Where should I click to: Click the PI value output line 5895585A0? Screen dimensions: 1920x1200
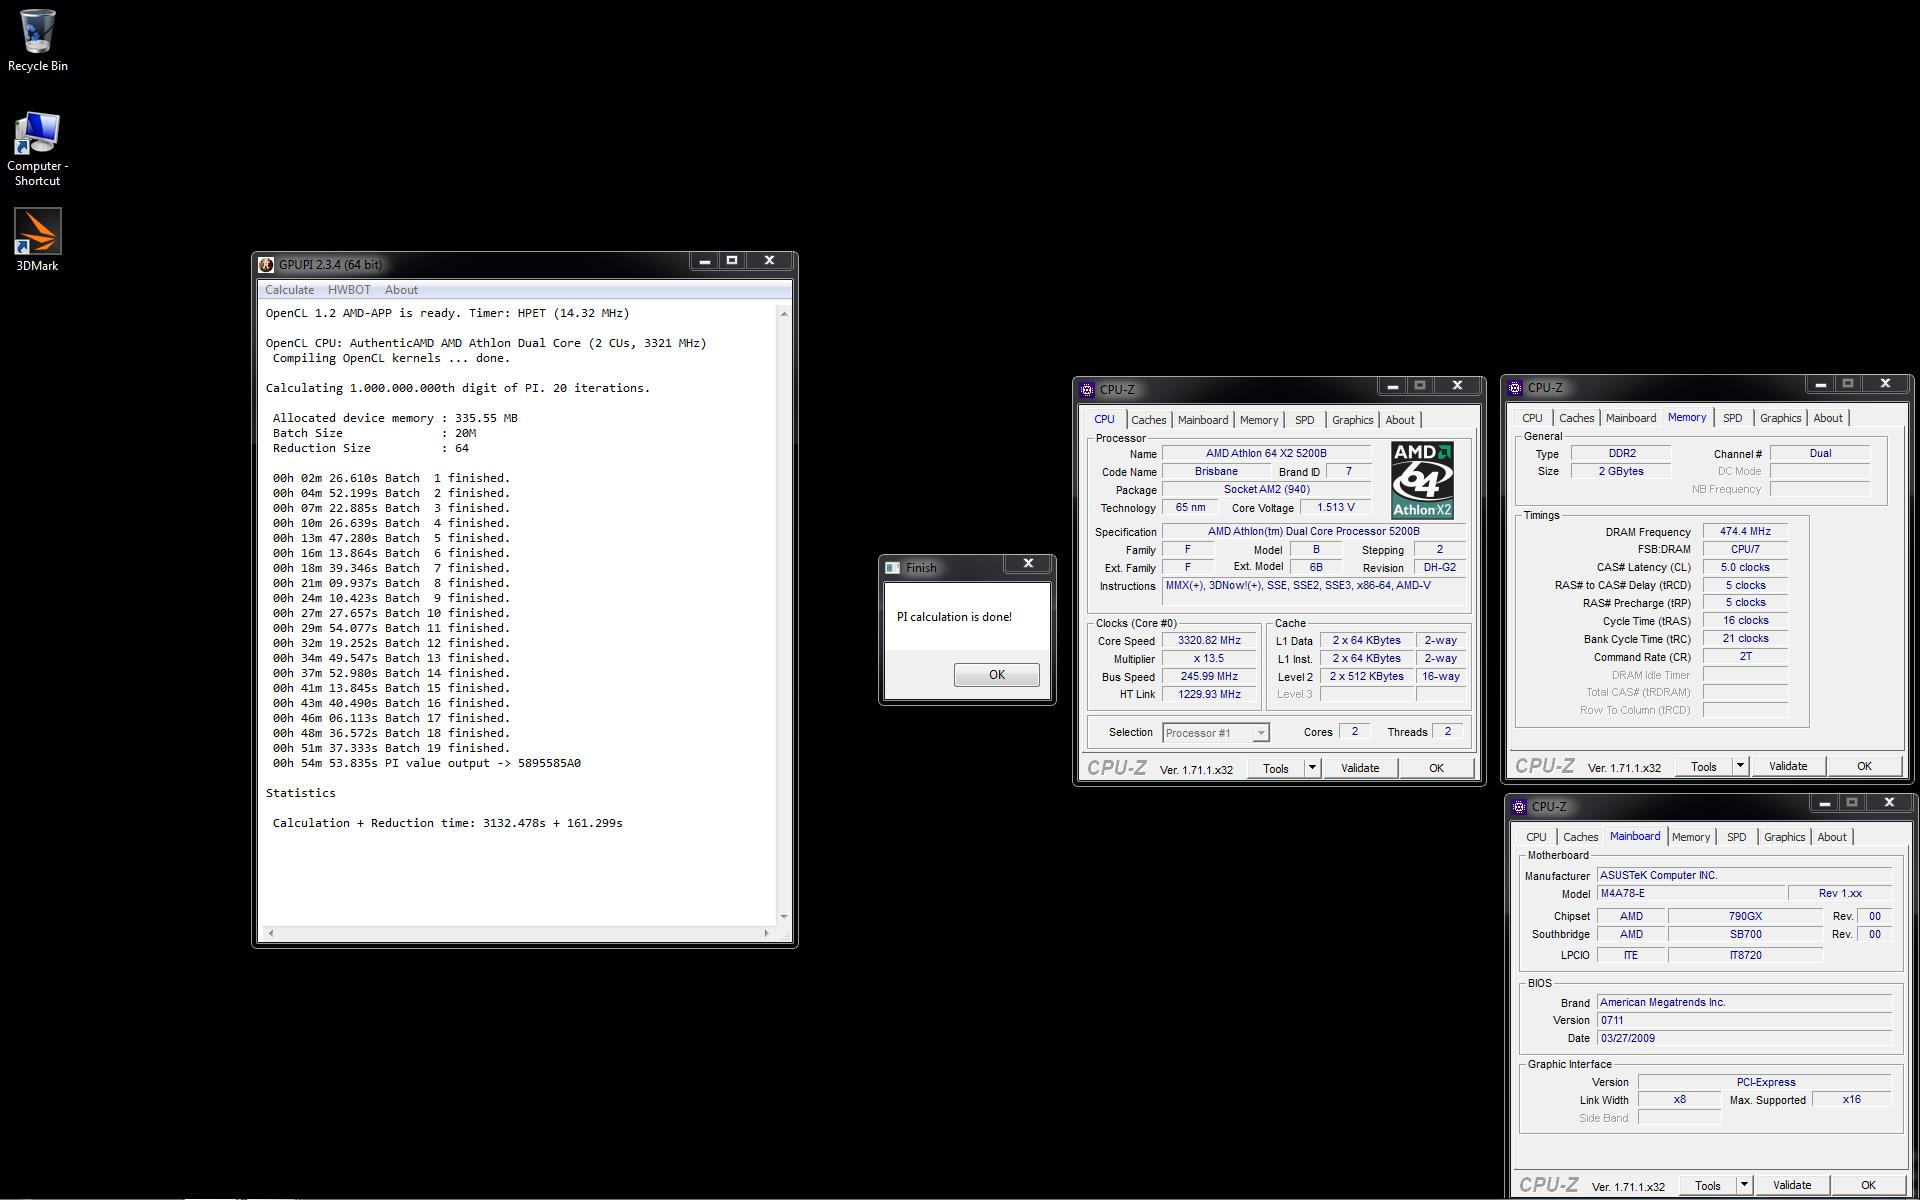427,763
